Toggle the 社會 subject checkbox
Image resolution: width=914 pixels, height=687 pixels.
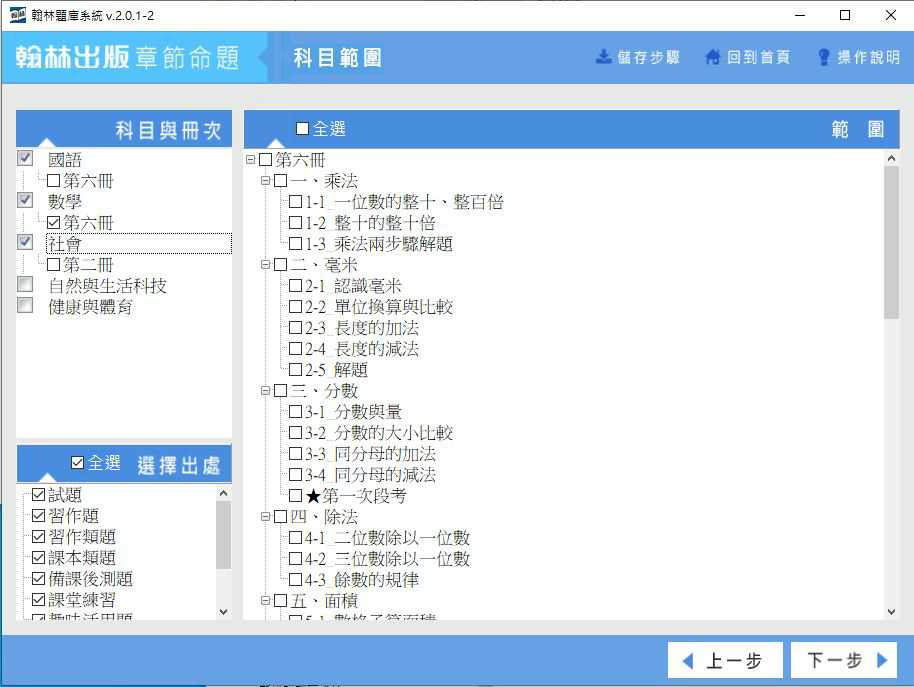point(25,242)
